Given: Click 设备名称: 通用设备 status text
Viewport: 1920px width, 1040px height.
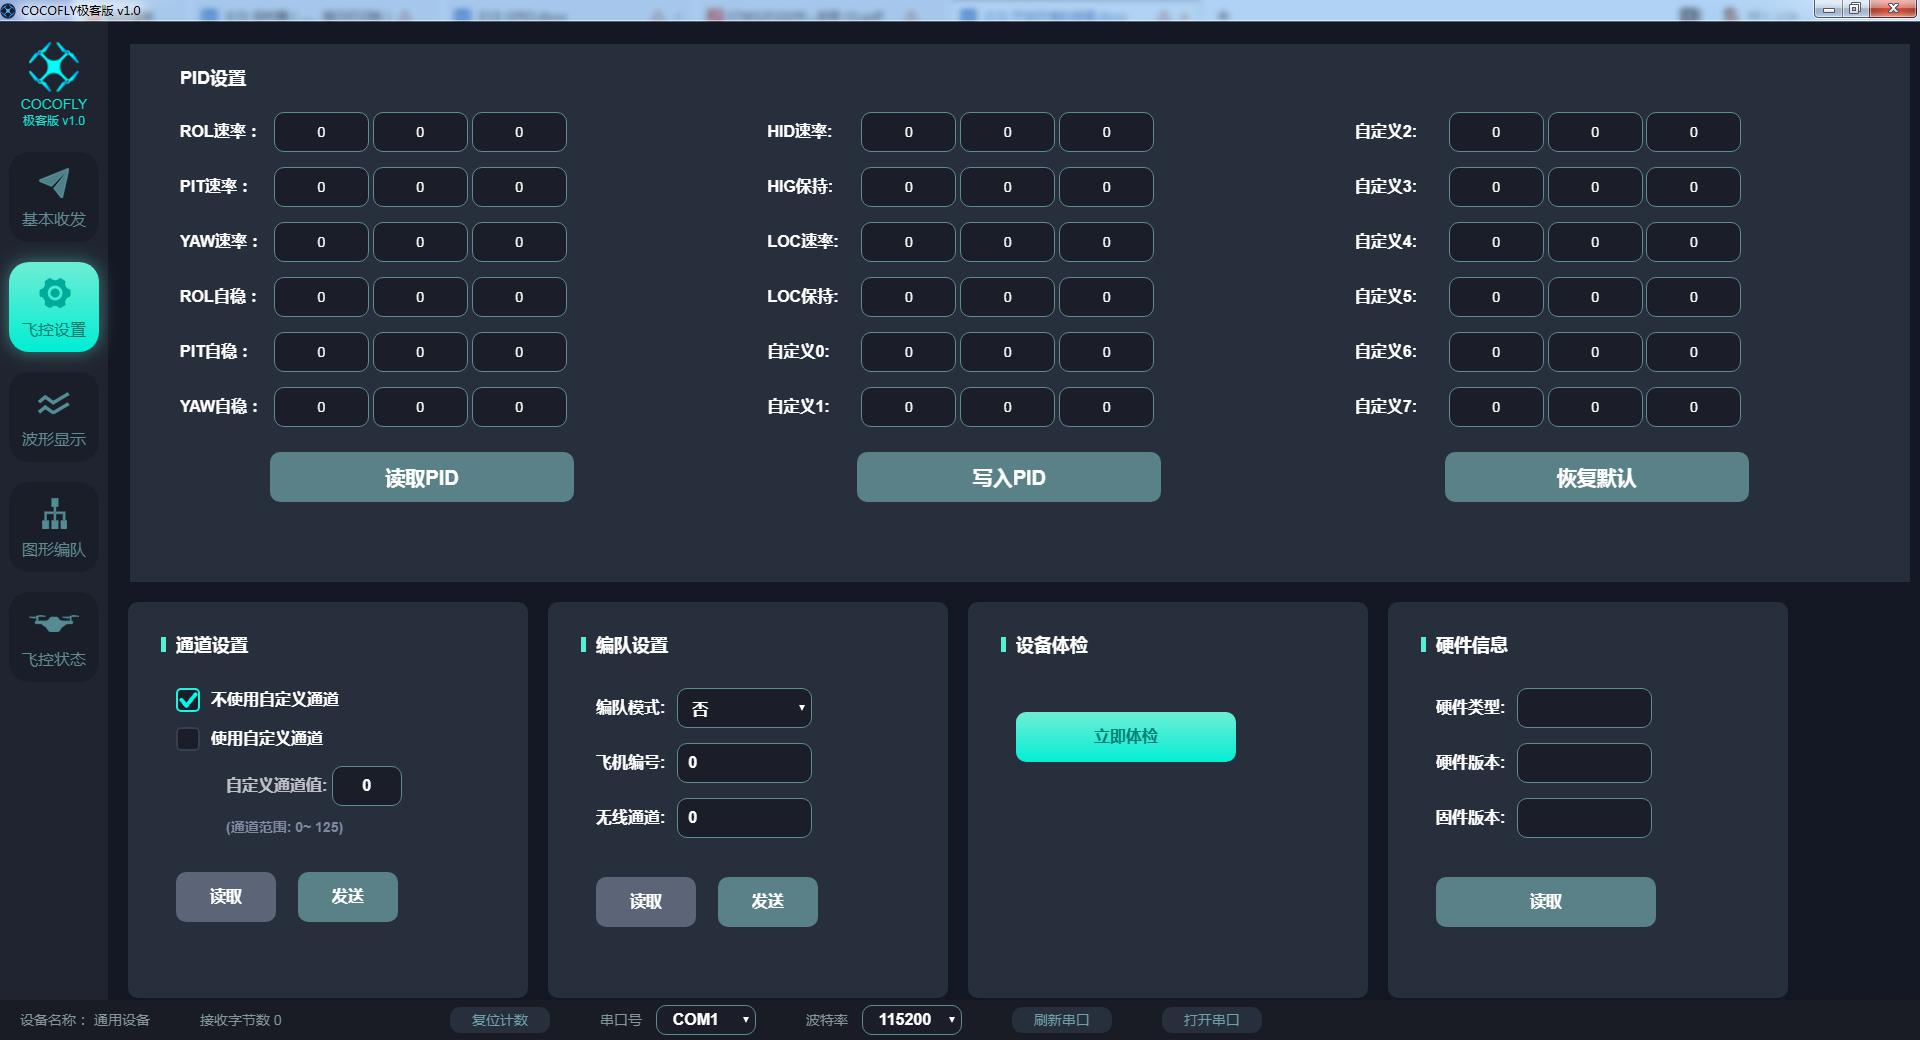Looking at the screenshot, I should pyautogui.click(x=85, y=1021).
